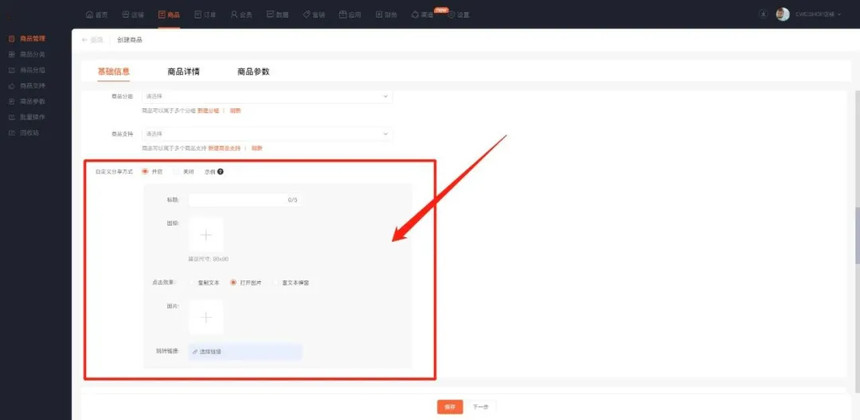This screenshot has width=860, height=420.
Task: Switch to the 商品参数 tab
Action: click(x=253, y=72)
